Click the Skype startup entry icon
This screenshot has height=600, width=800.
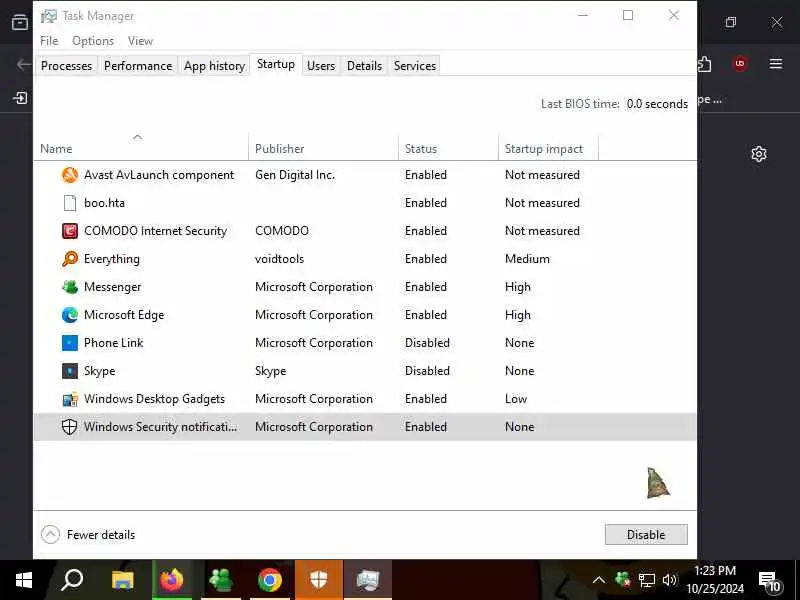70,371
